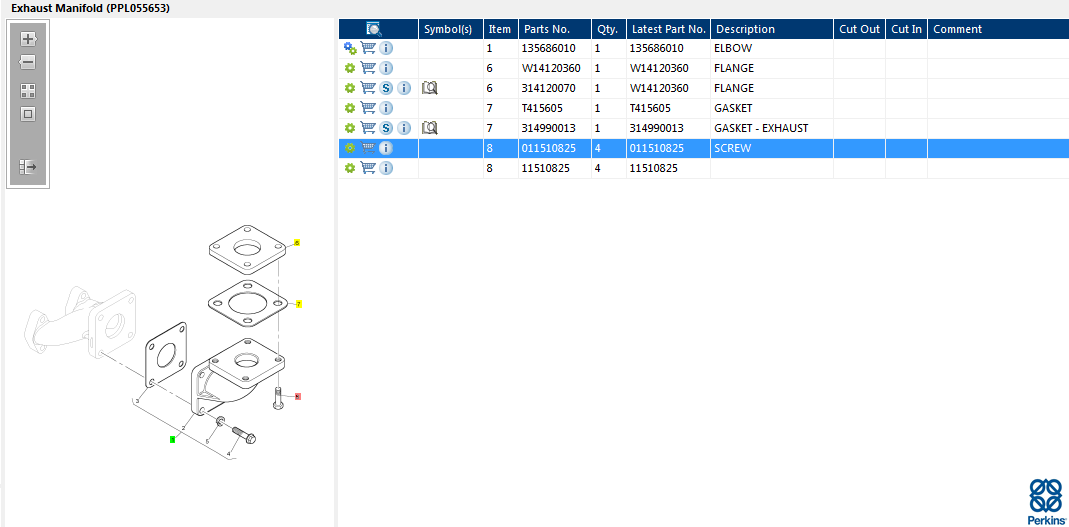1069x527 pixels.
Task: Click gear icon on 11510825 row
Action: point(350,168)
